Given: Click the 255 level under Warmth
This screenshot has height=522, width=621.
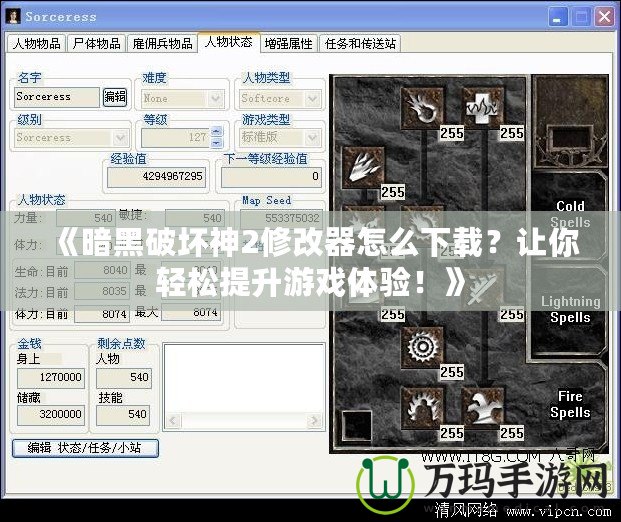Looking at the screenshot, I should point(512,133).
